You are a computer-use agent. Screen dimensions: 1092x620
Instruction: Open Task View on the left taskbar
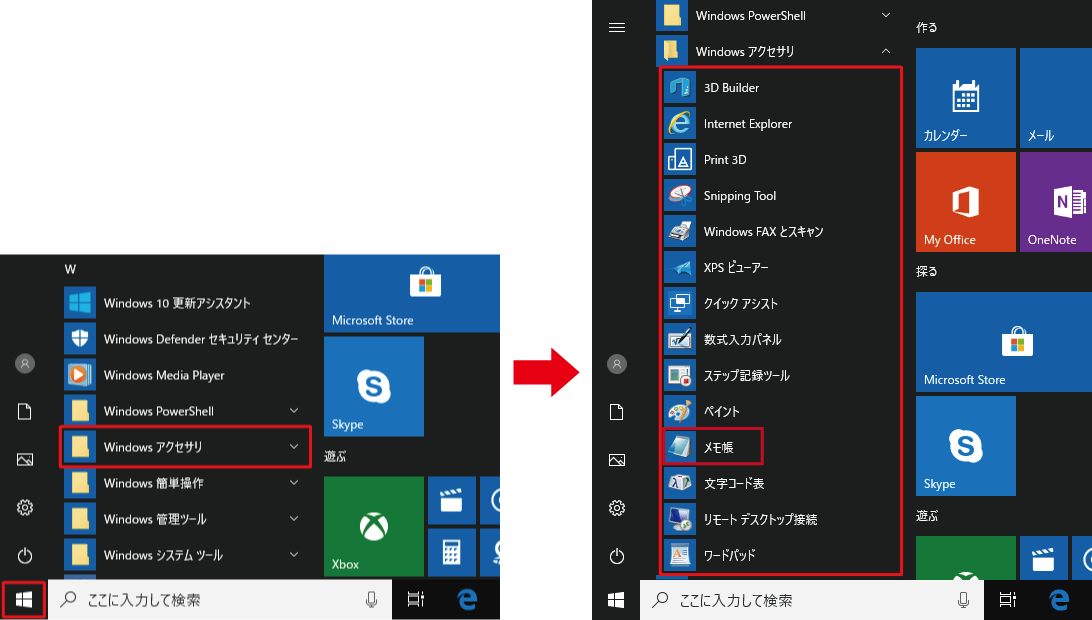416,600
